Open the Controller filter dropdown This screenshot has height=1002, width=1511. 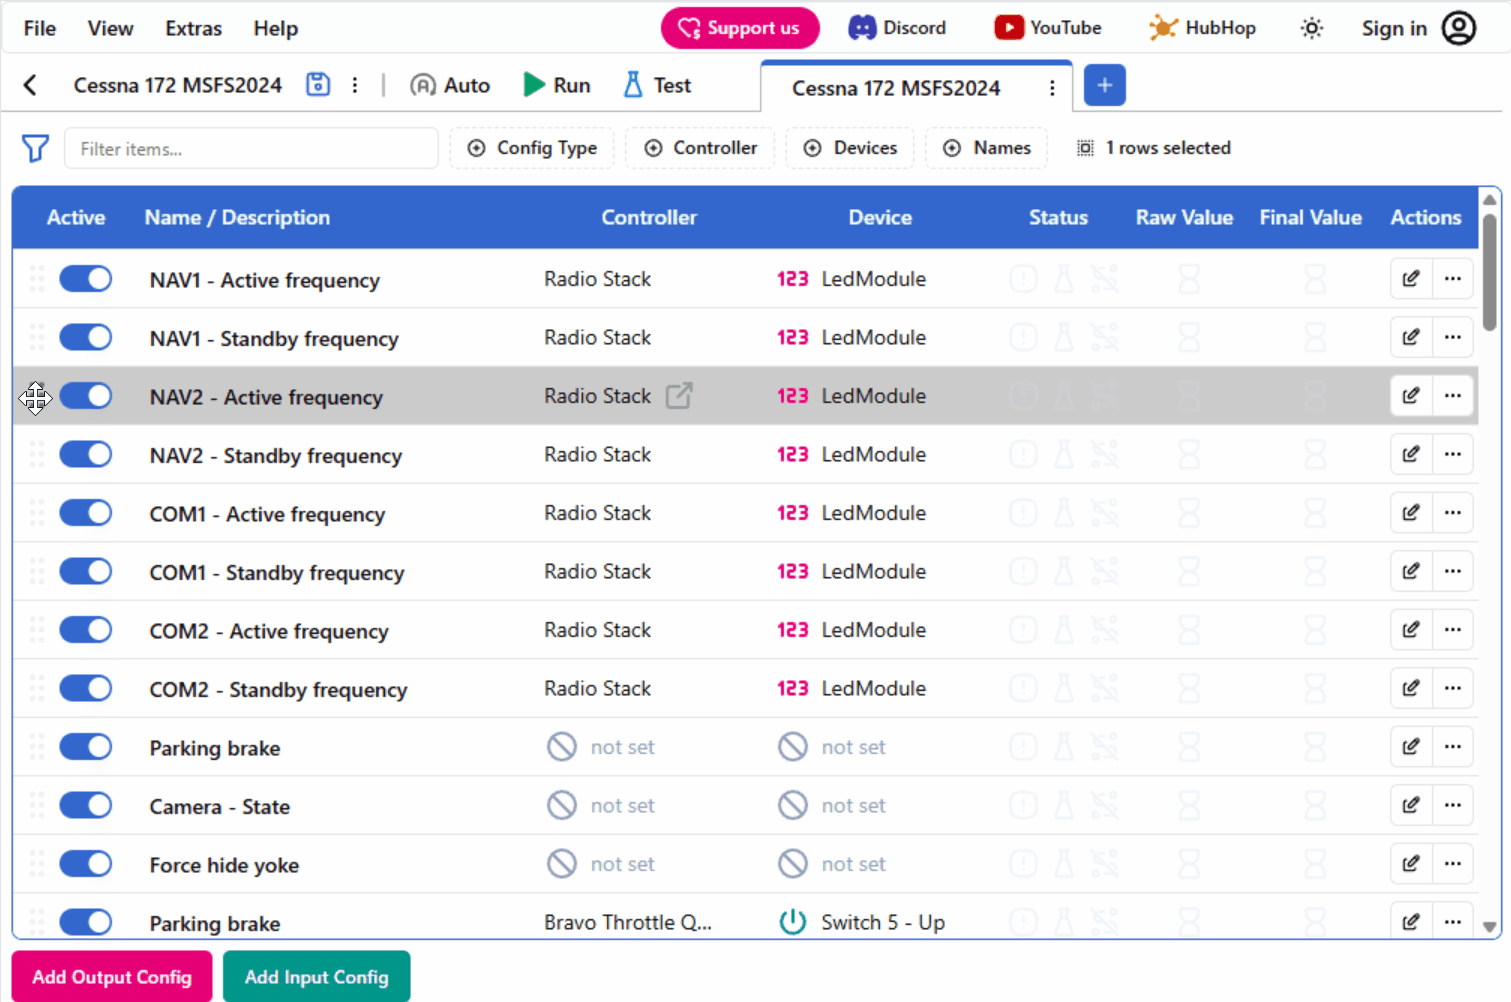[700, 147]
